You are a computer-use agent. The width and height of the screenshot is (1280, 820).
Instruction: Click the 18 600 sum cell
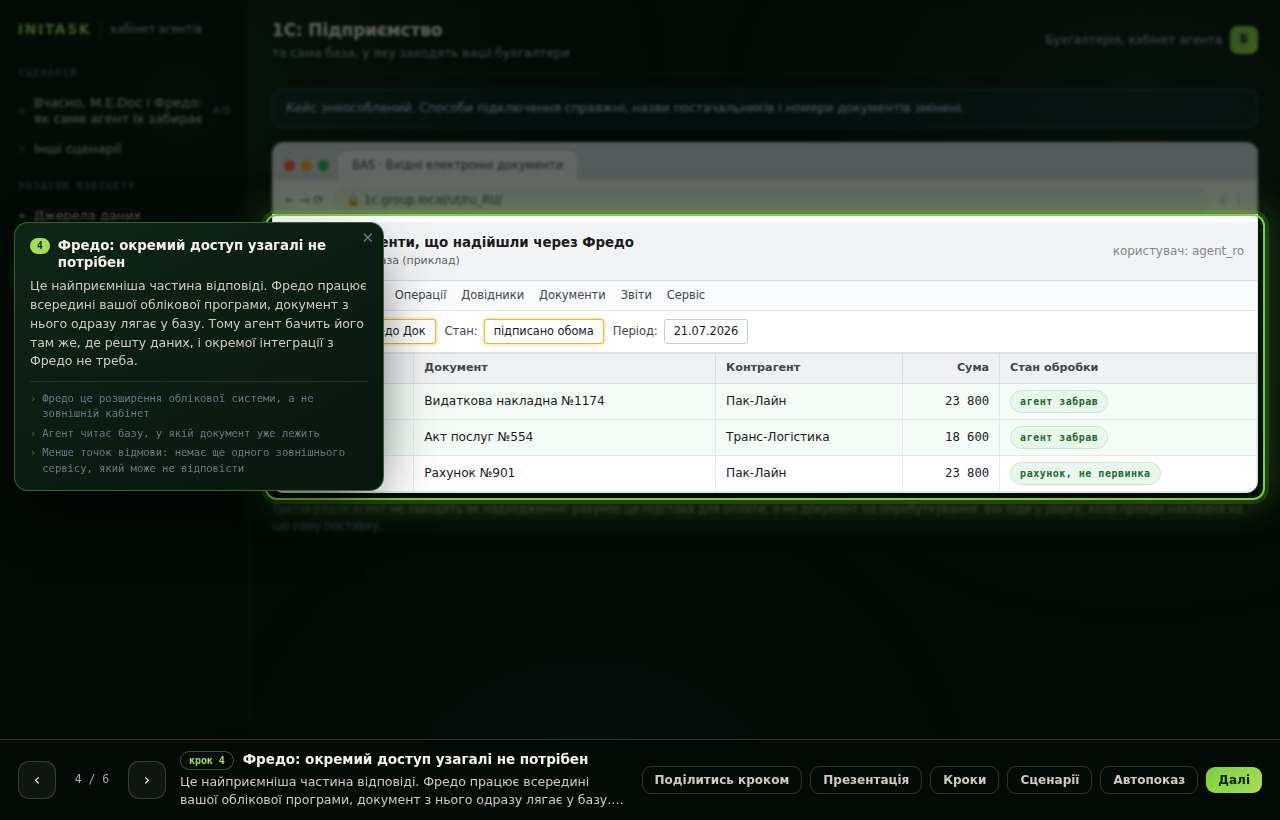click(951, 437)
